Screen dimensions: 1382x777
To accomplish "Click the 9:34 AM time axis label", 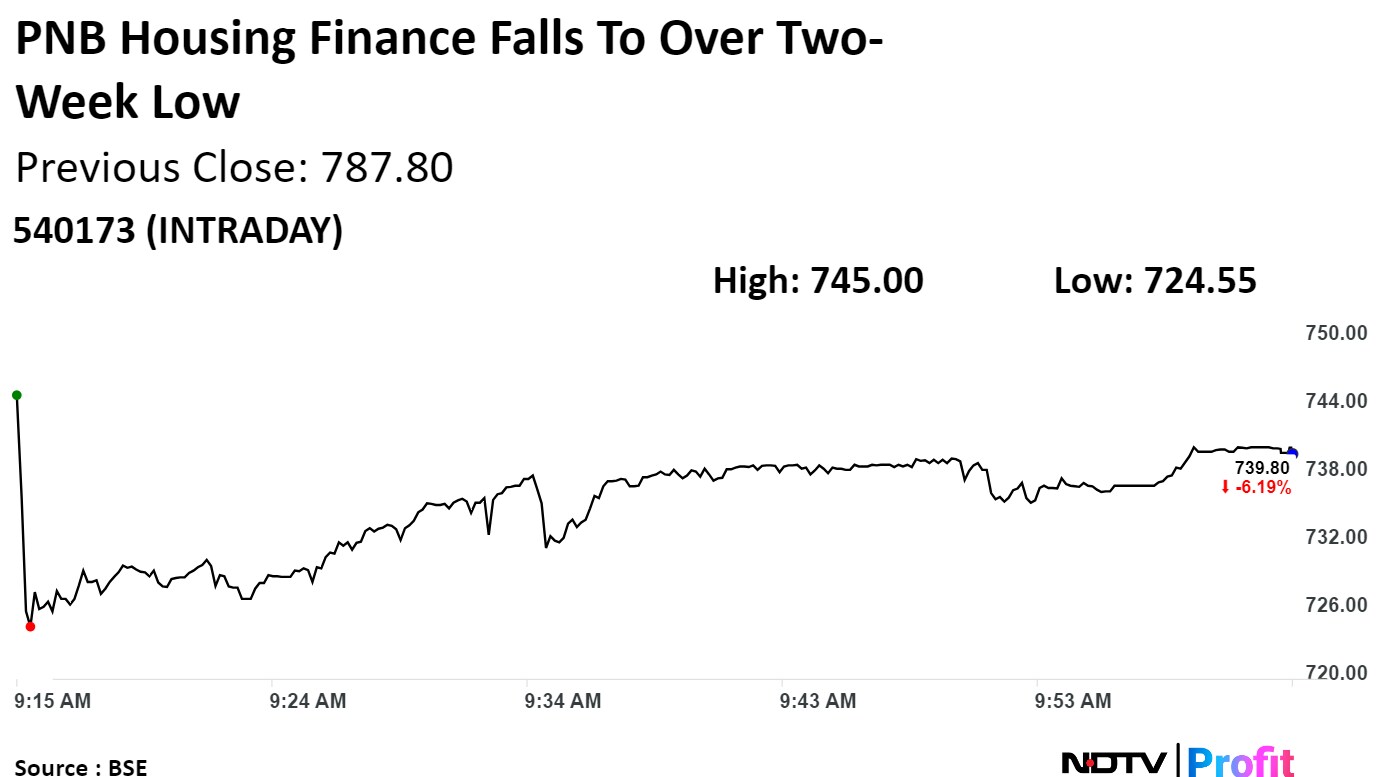I will pos(564,701).
